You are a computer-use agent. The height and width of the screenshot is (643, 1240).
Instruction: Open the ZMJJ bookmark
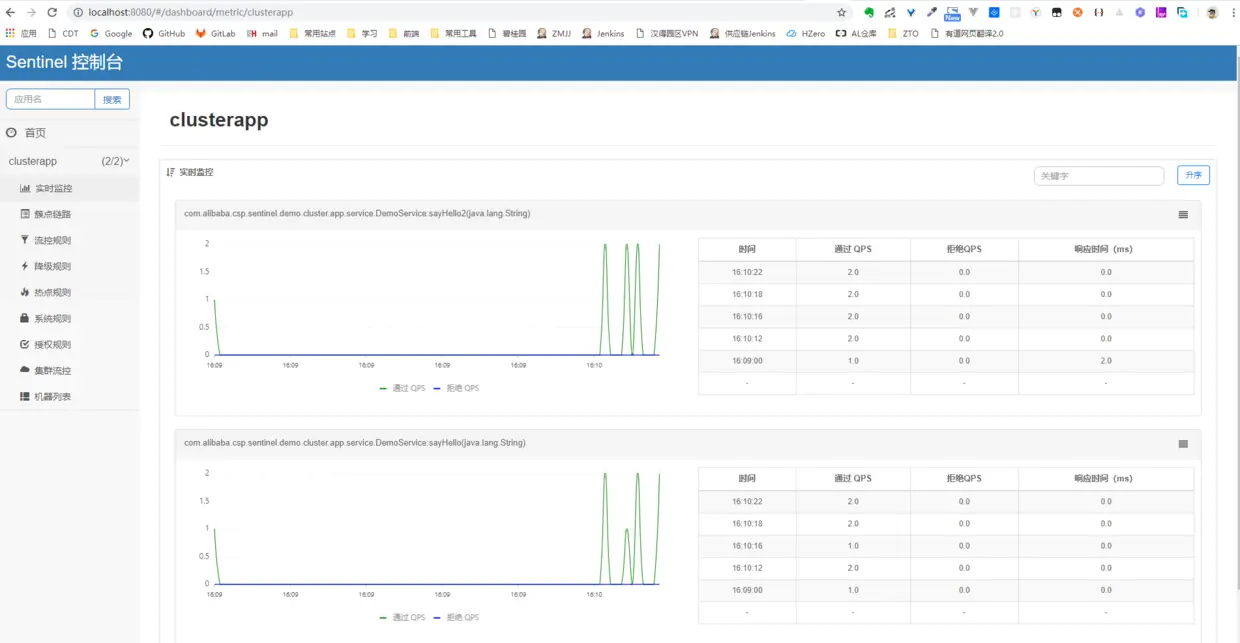[x=554, y=33]
